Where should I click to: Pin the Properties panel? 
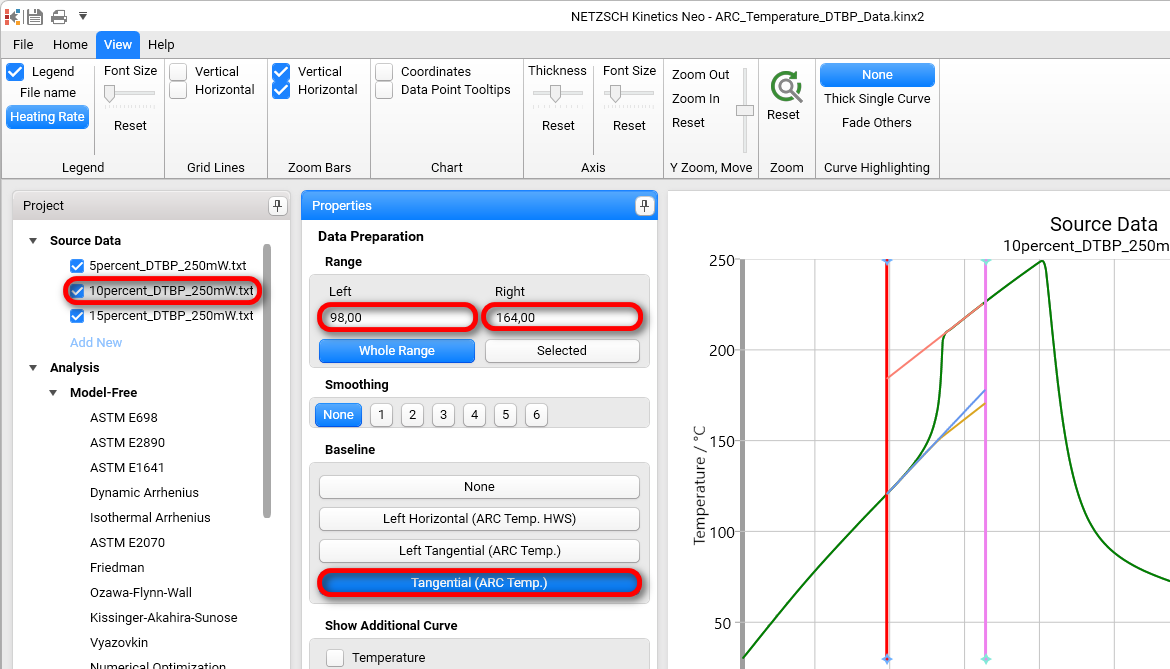click(x=646, y=205)
